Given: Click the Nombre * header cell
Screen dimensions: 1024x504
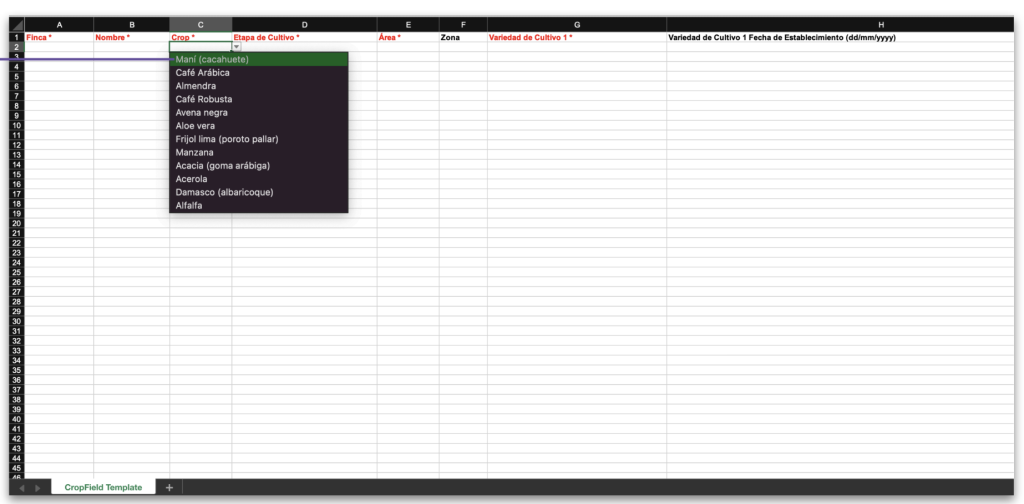Looking at the screenshot, I should [x=131, y=38].
